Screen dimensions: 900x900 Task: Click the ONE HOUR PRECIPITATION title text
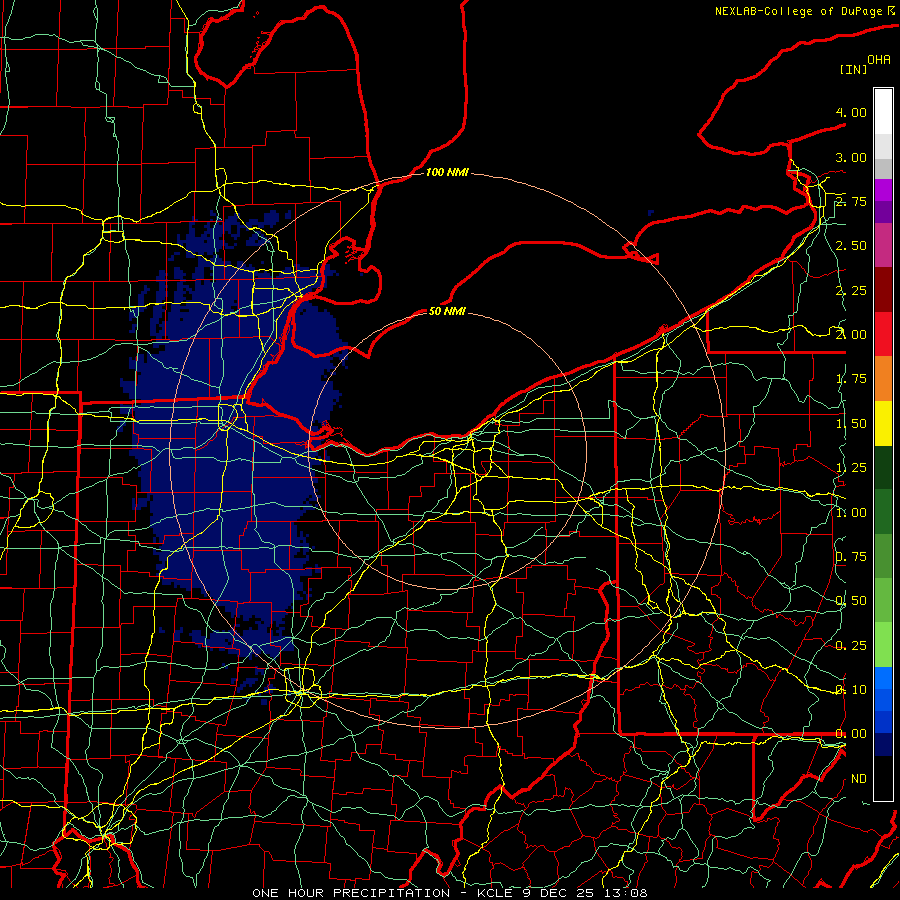pyautogui.click(x=351, y=893)
